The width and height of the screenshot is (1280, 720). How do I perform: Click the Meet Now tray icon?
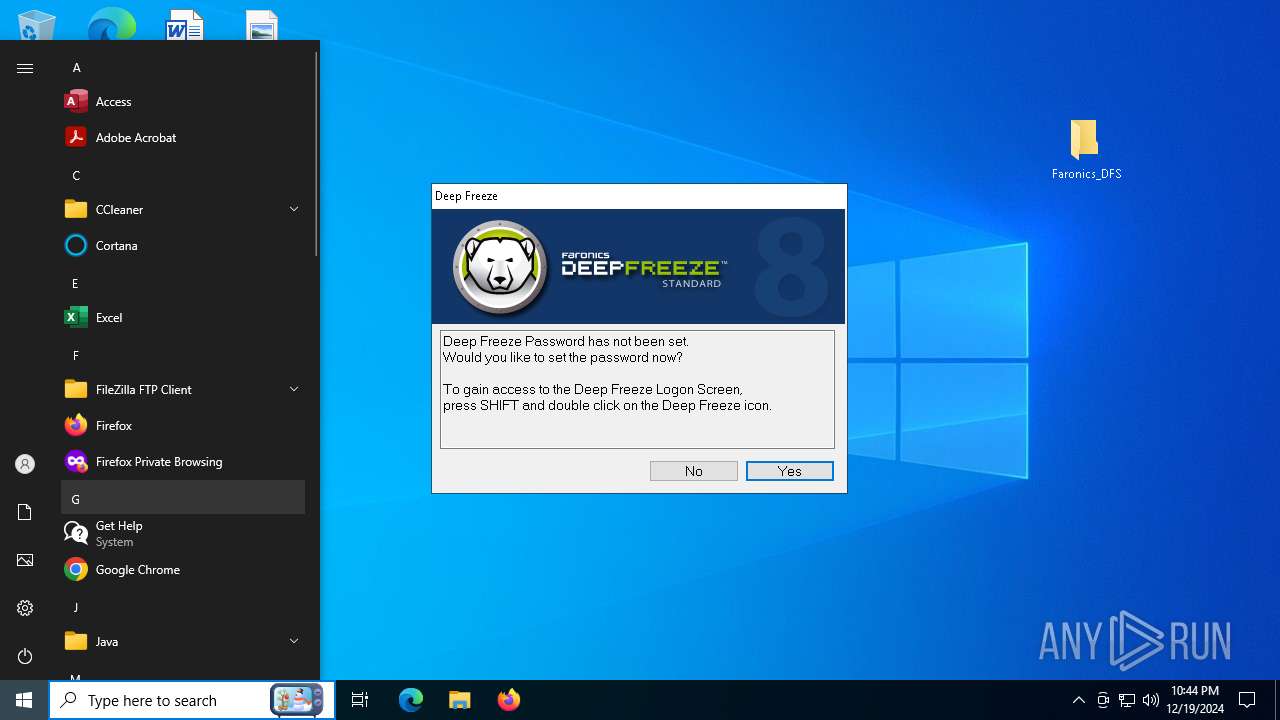tap(1102, 700)
